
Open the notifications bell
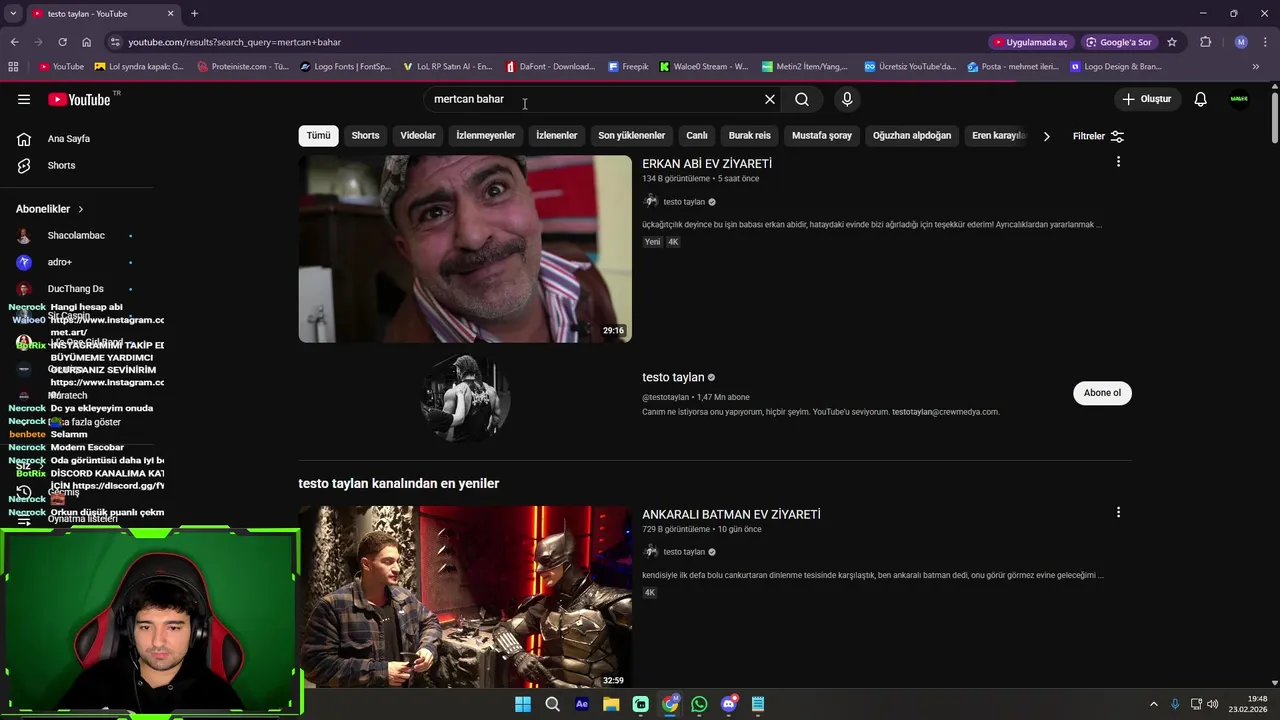coord(1200,99)
